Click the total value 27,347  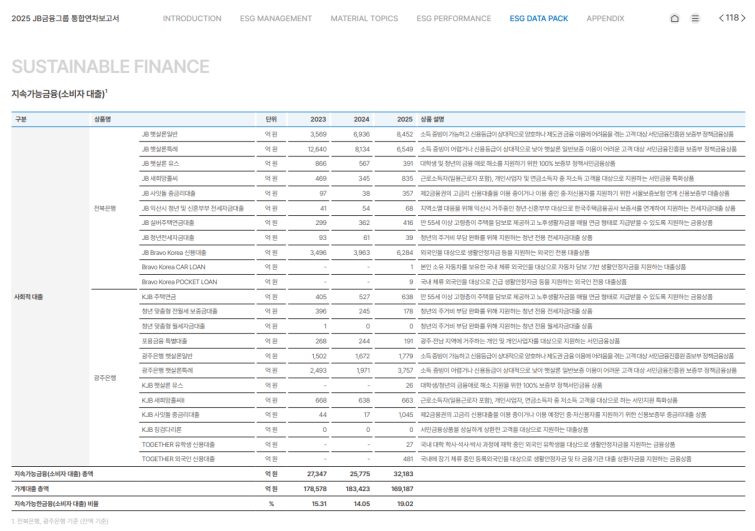(317, 474)
